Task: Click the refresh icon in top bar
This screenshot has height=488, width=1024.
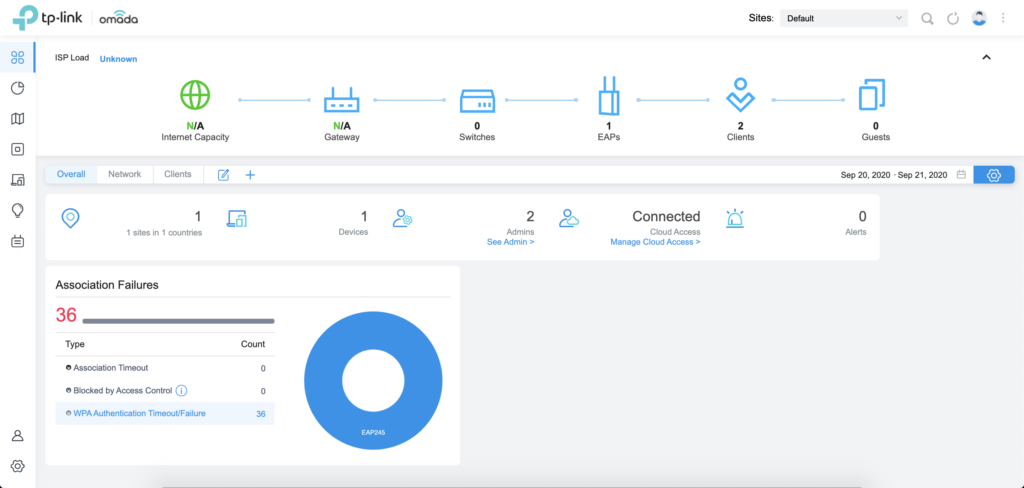Action: 953,18
